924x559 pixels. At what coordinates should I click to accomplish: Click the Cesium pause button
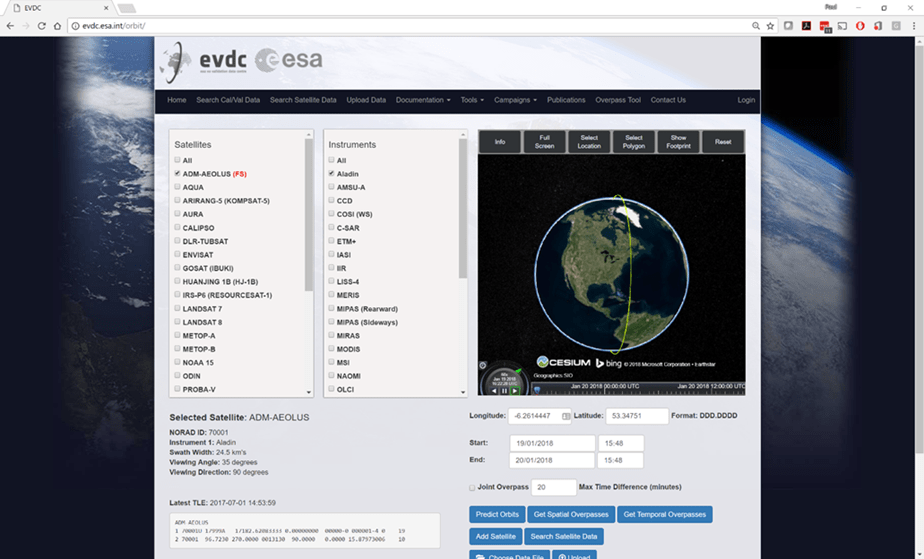click(504, 391)
